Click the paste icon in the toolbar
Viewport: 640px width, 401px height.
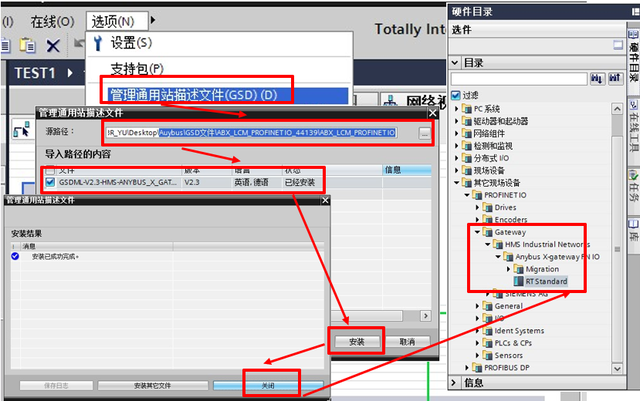point(28,45)
